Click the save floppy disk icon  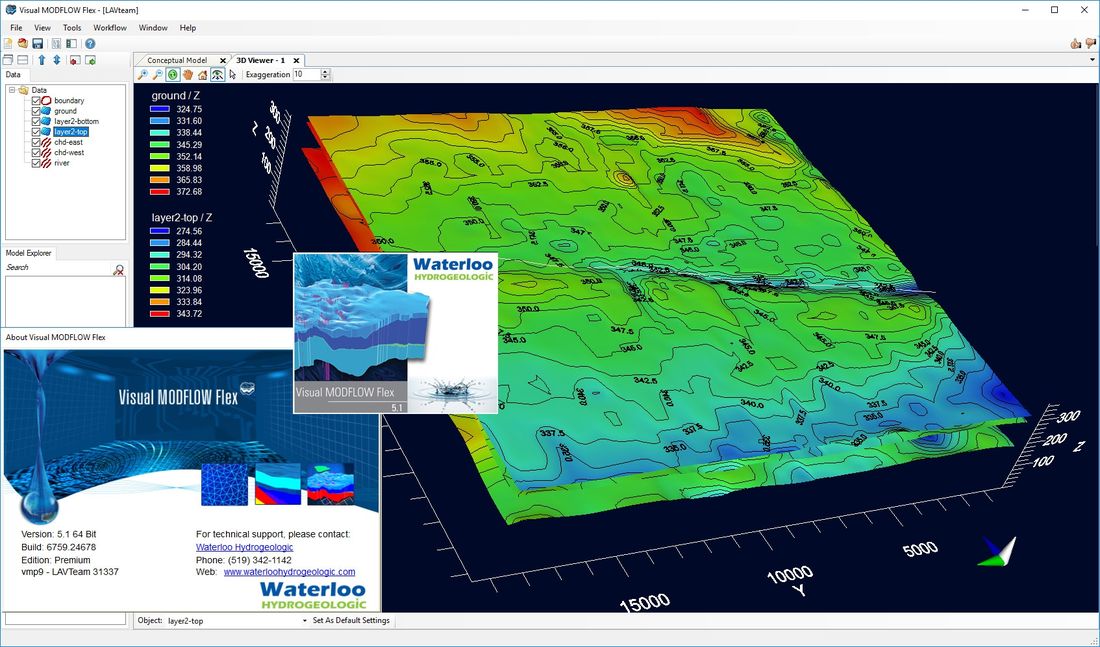coord(37,44)
